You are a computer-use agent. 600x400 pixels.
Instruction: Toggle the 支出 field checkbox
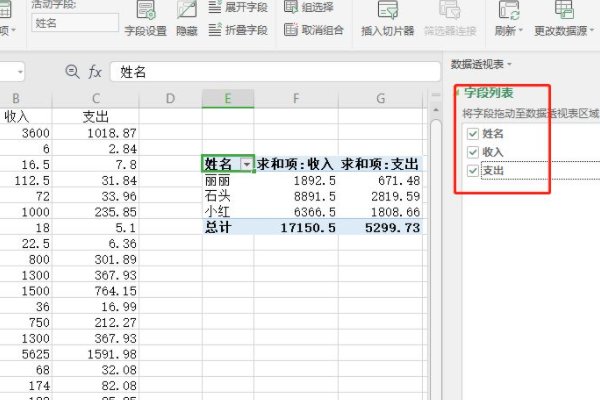coord(473,170)
